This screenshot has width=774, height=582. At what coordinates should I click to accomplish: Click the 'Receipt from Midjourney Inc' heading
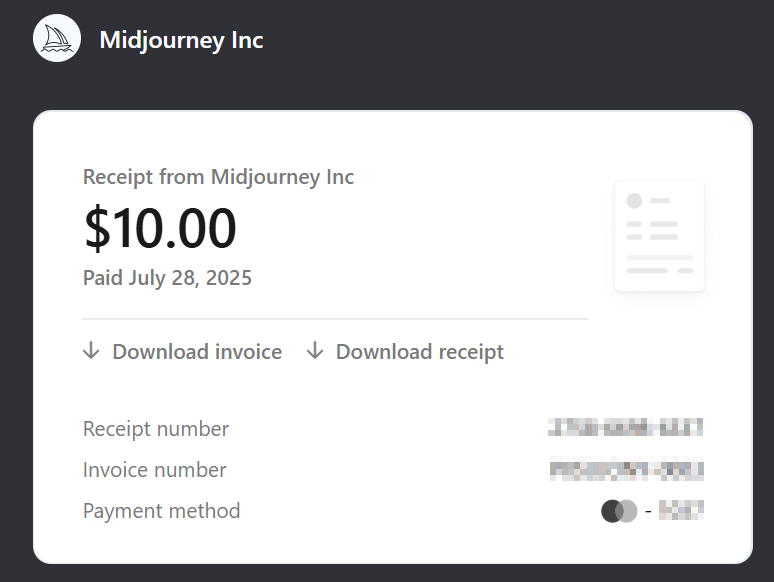[x=218, y=177]
